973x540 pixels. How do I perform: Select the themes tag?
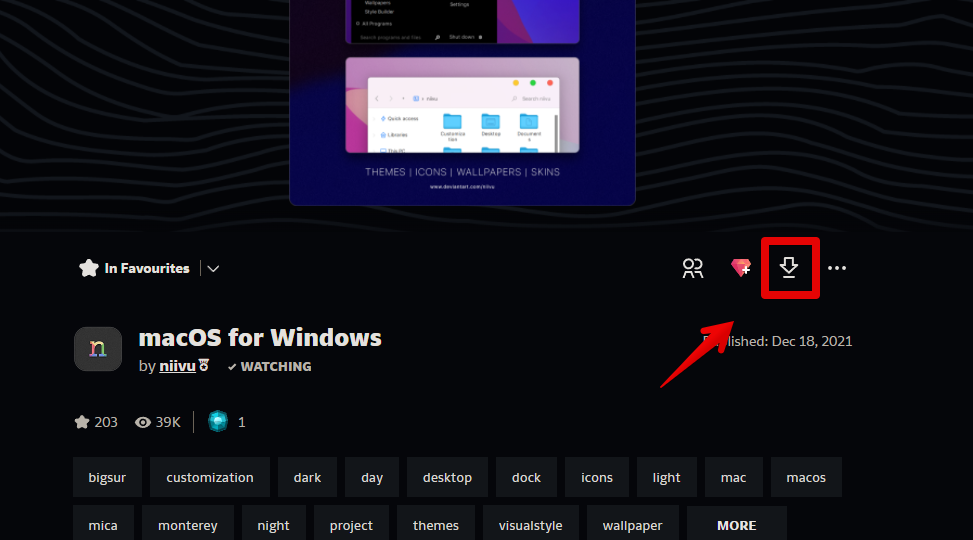(x=436, y=525)
